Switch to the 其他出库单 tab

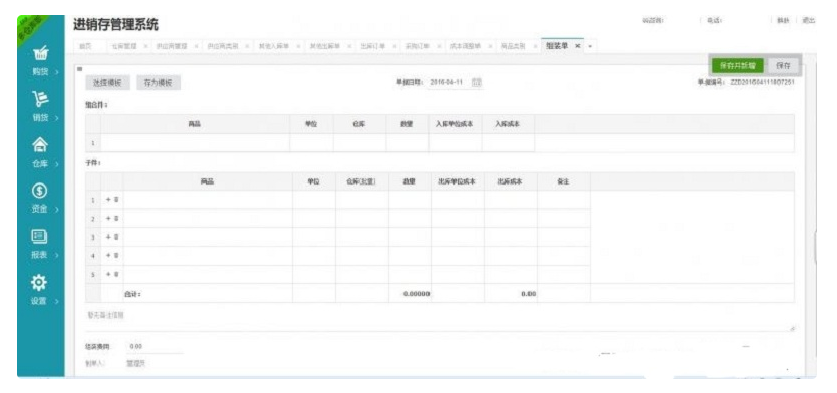[324, 46]
